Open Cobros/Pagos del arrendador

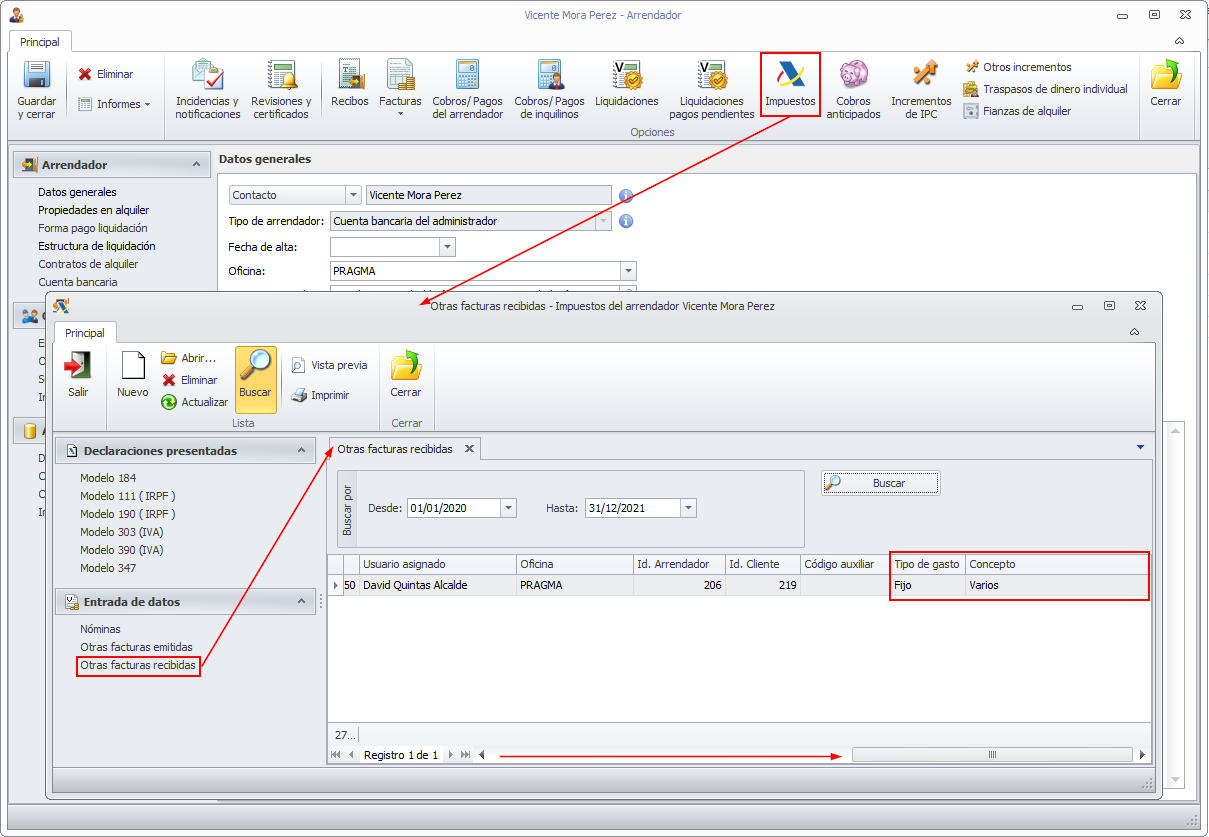468,89
